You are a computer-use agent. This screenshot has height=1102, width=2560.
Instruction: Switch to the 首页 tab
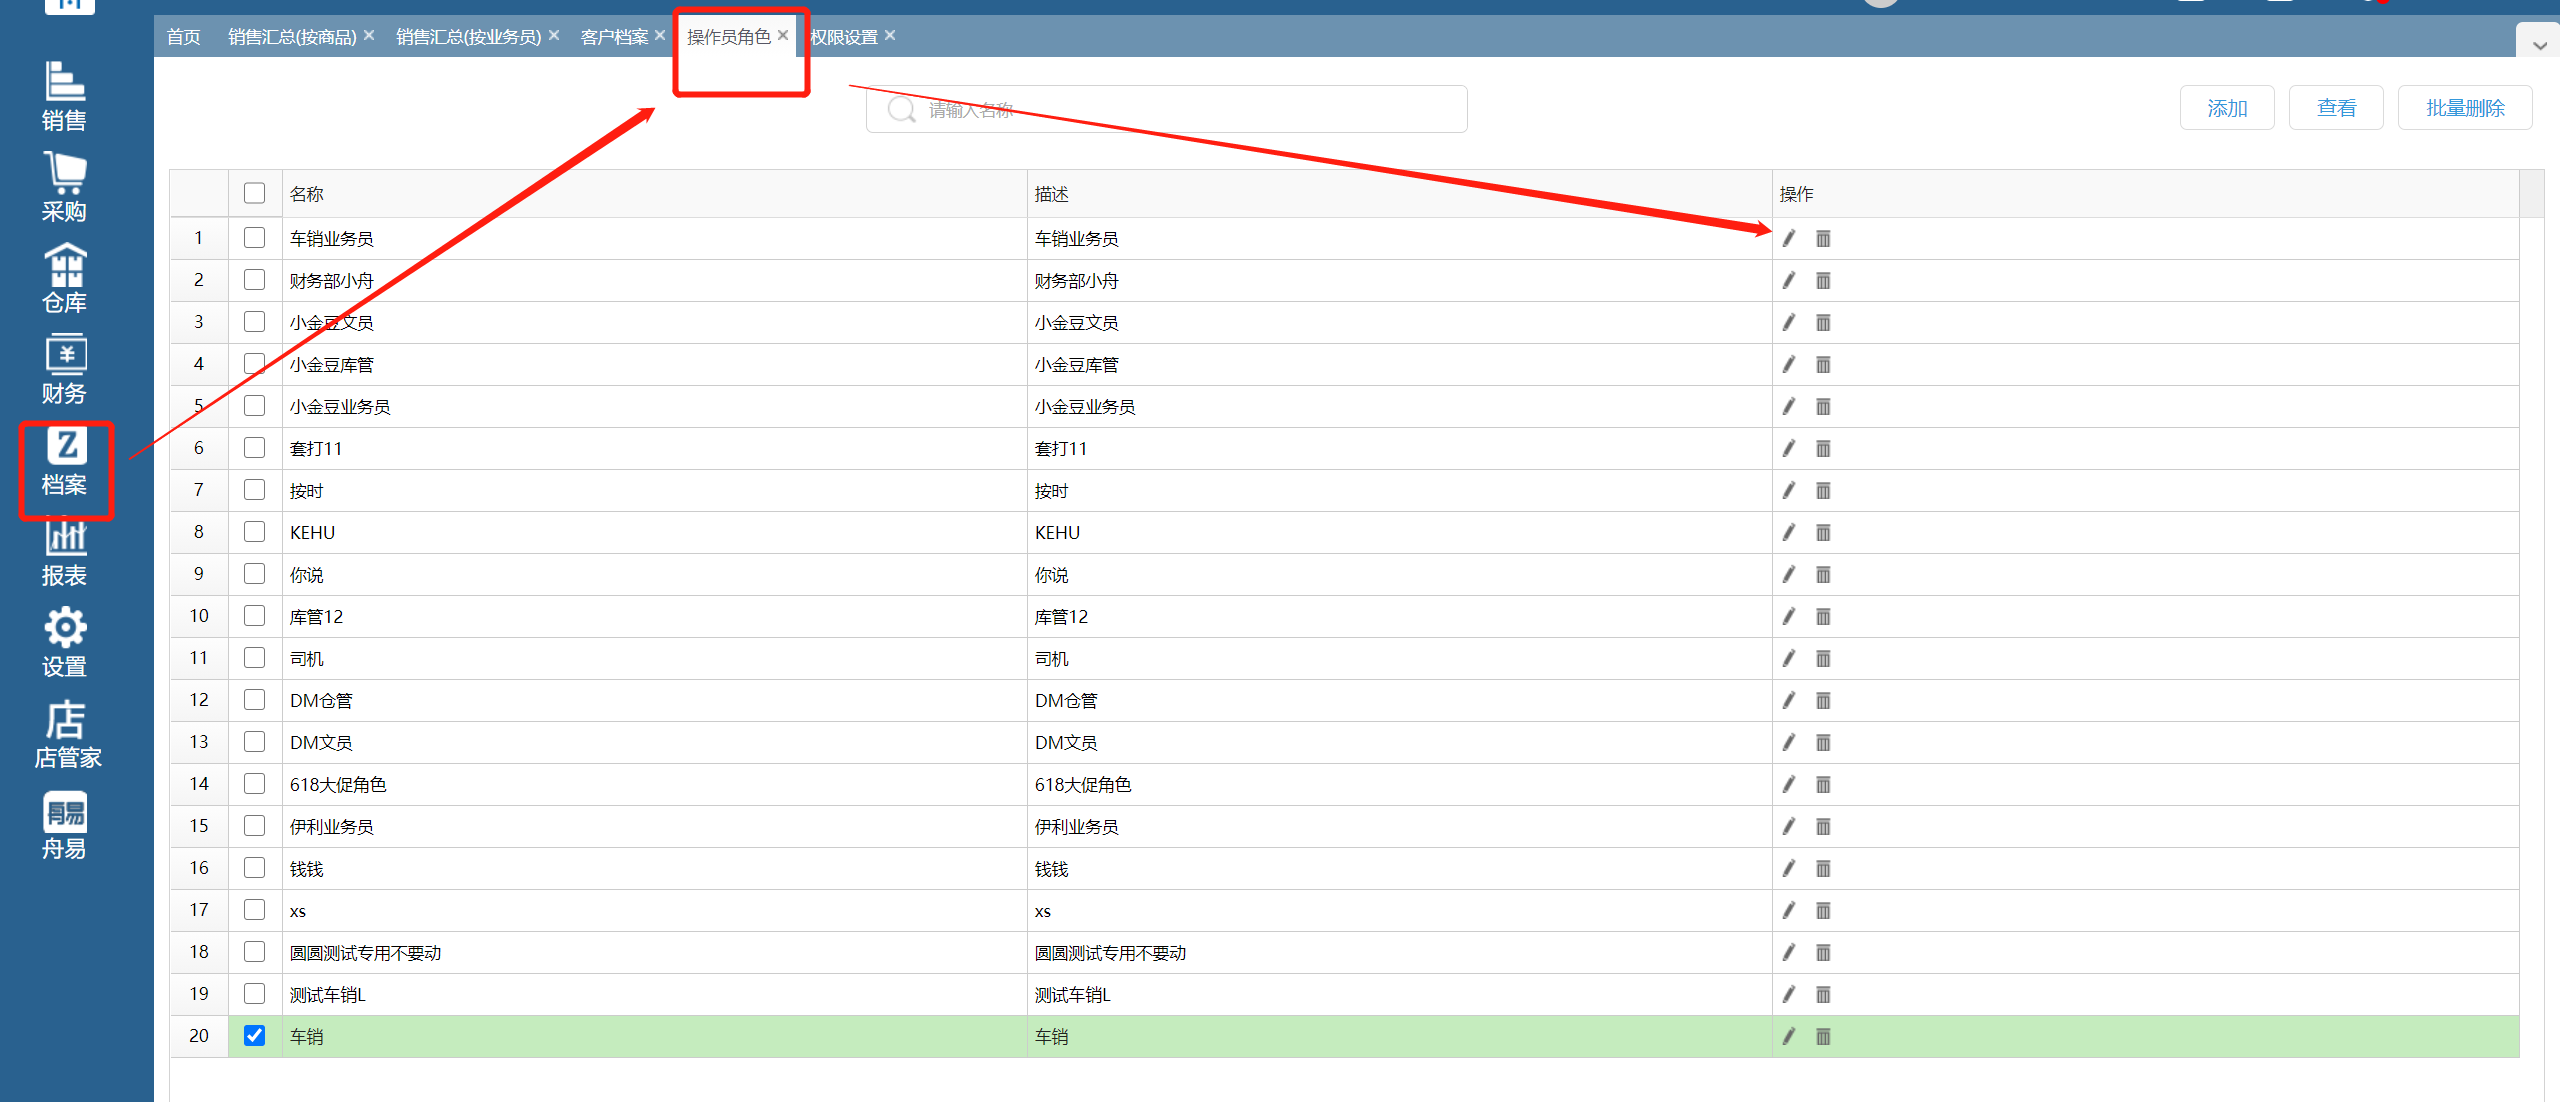coord(184,37)
